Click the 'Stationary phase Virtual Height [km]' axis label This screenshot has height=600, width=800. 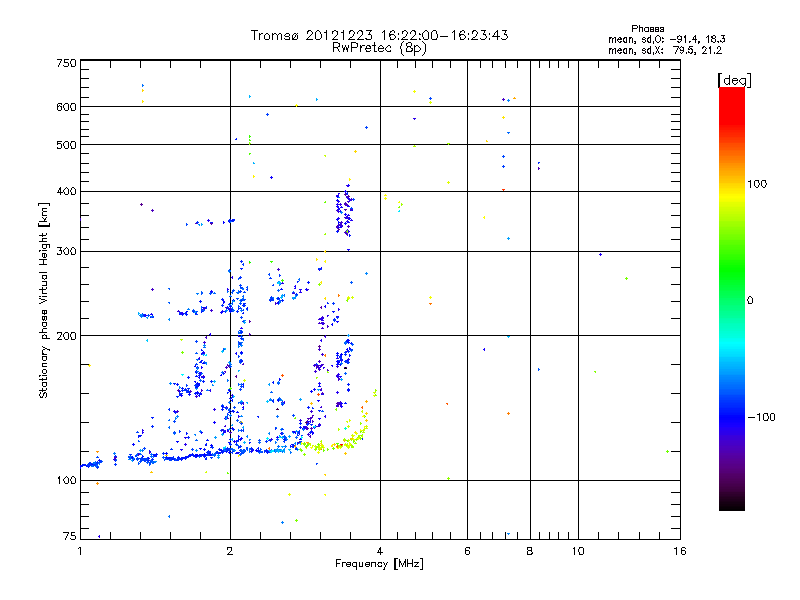pyautogui.click(x=43, y=301)
